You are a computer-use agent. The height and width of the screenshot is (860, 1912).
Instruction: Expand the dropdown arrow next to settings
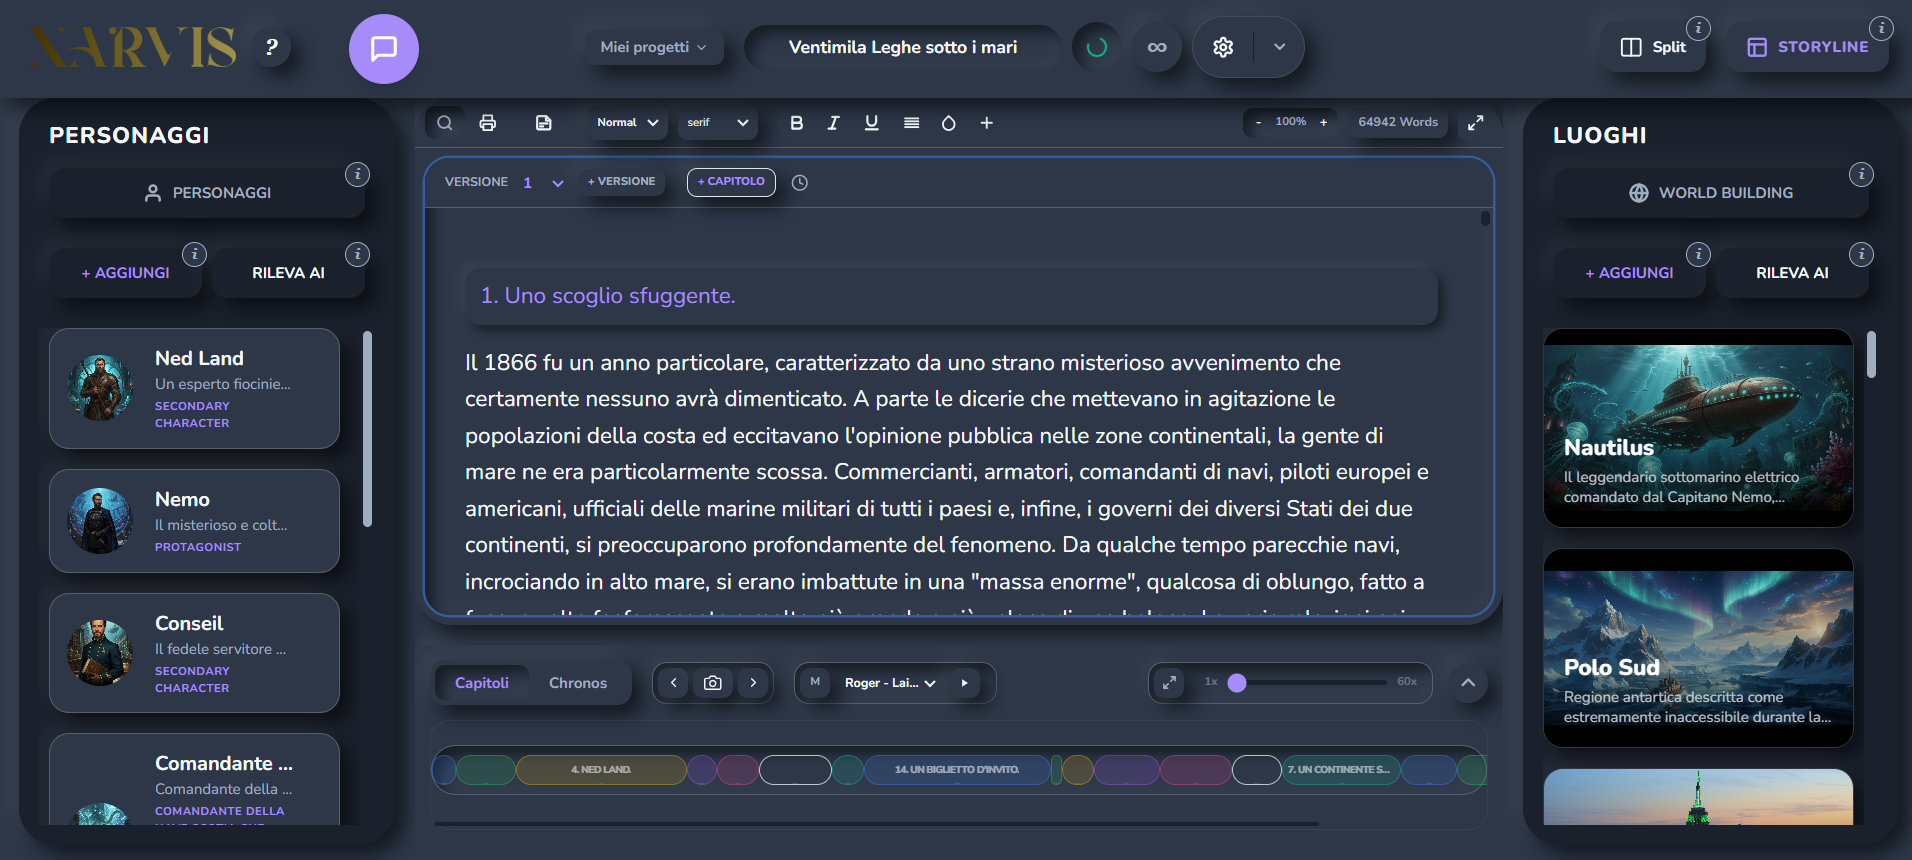1279,47
